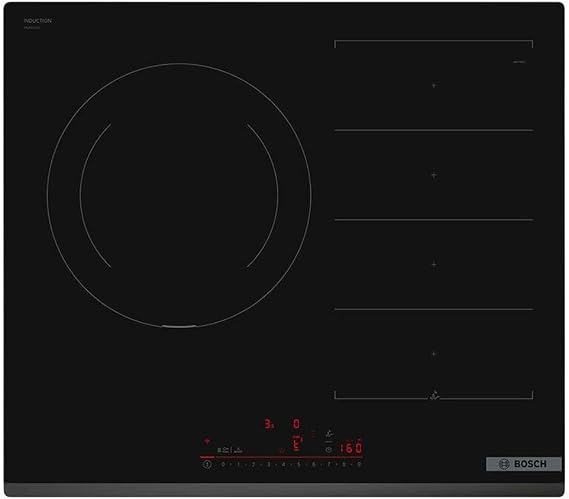The image size is (569, 499).
Task: Tap the frying sensor pan symbol above the clock
Action: click(x=329, y=434)
